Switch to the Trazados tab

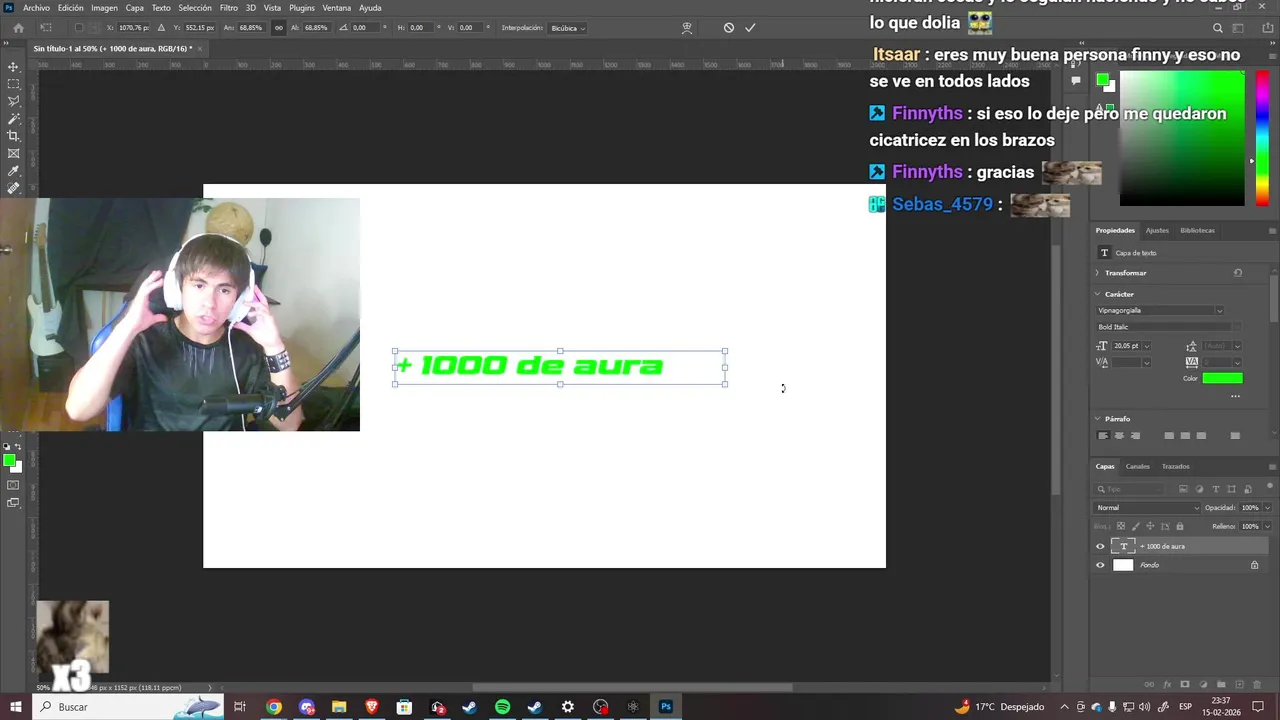pyautogui.click(x=1176, y=466)
